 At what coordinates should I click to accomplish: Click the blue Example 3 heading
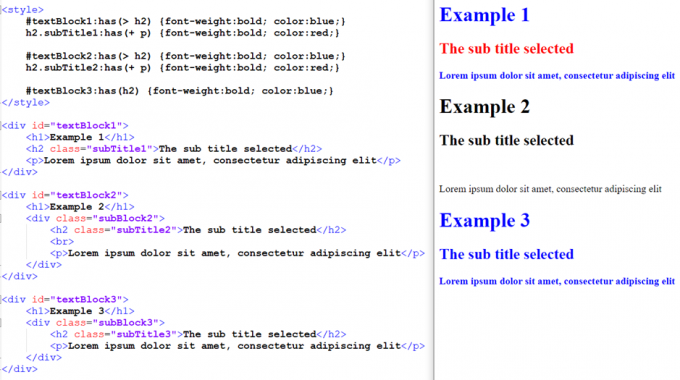pyautogui.click(x=484, y=220)
